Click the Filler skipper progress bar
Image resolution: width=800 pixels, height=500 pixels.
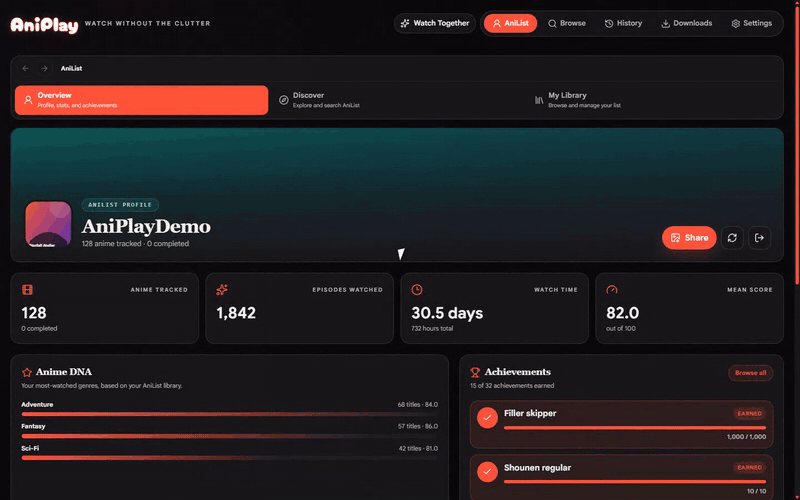point(635,428)
